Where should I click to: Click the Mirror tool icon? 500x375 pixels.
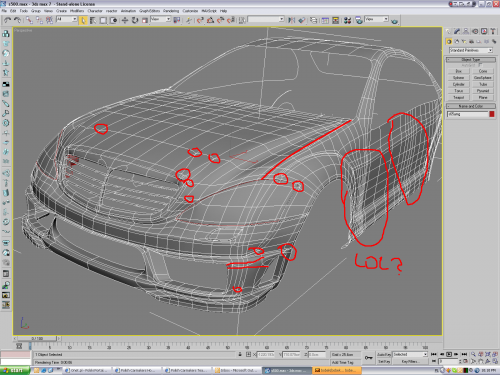[x=291, y=20]
